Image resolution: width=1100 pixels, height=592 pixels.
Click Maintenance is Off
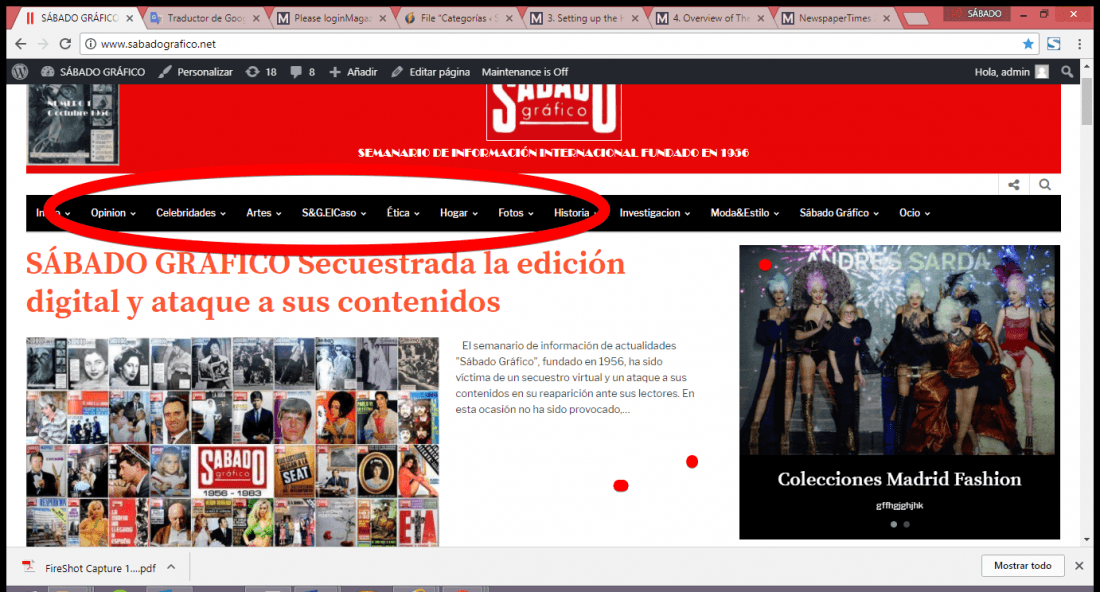click(525, 72)
